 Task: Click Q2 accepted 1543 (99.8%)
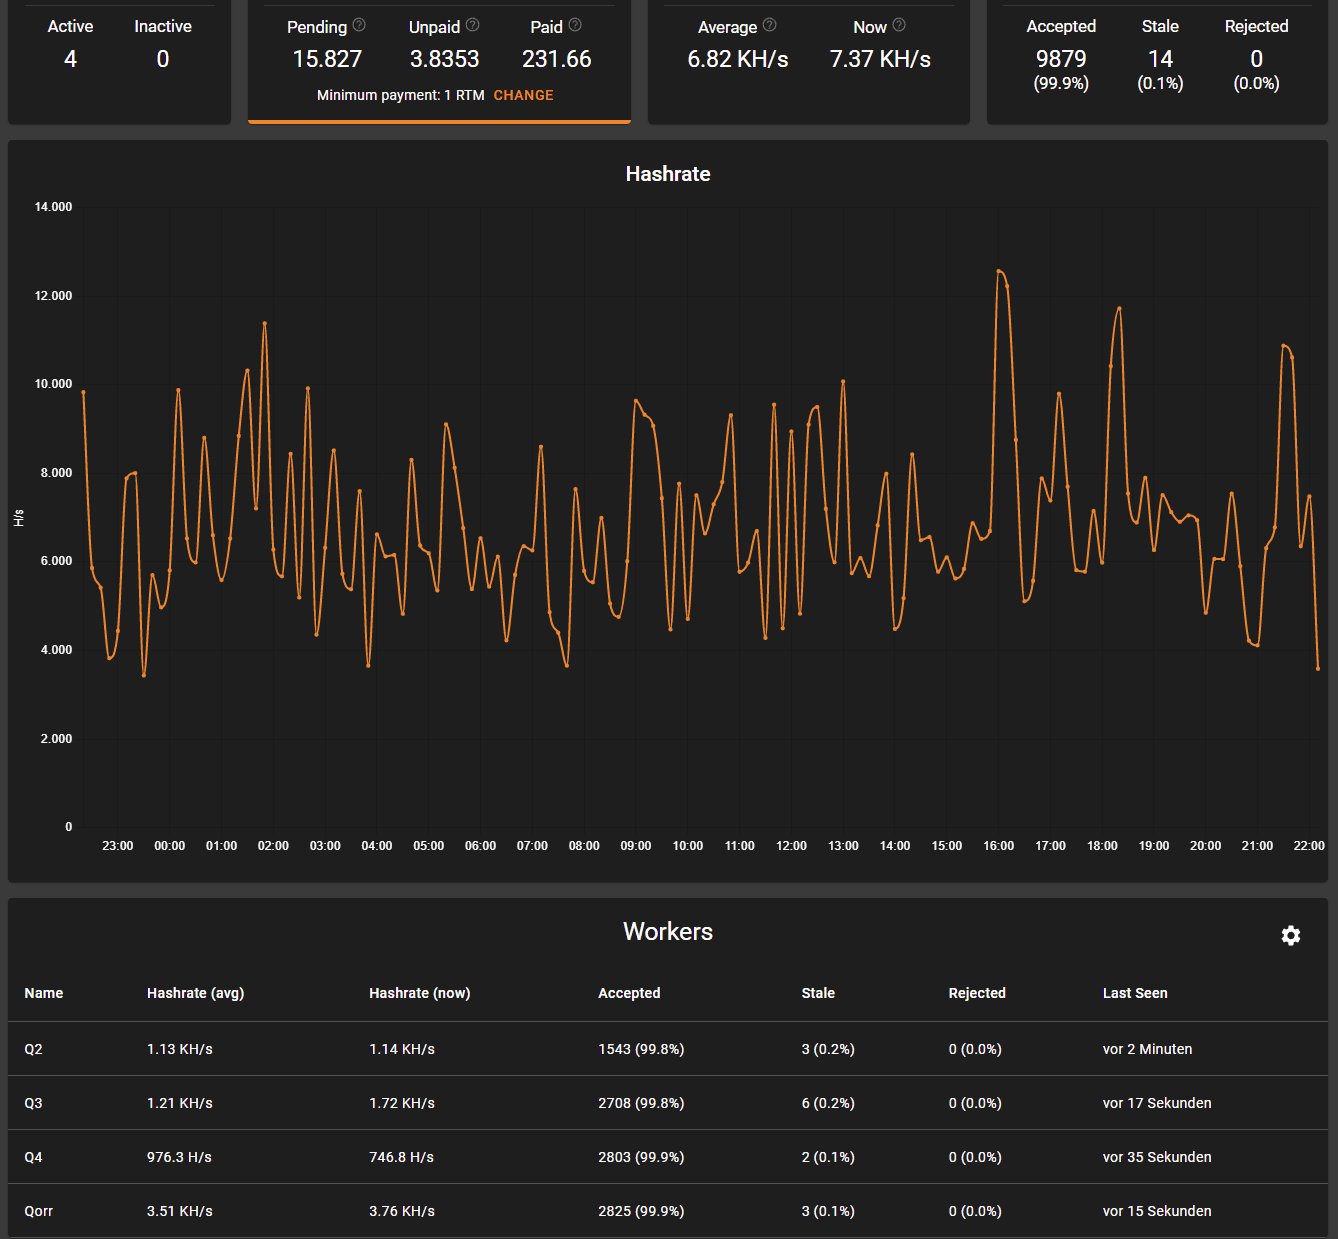pos(641,1049)
